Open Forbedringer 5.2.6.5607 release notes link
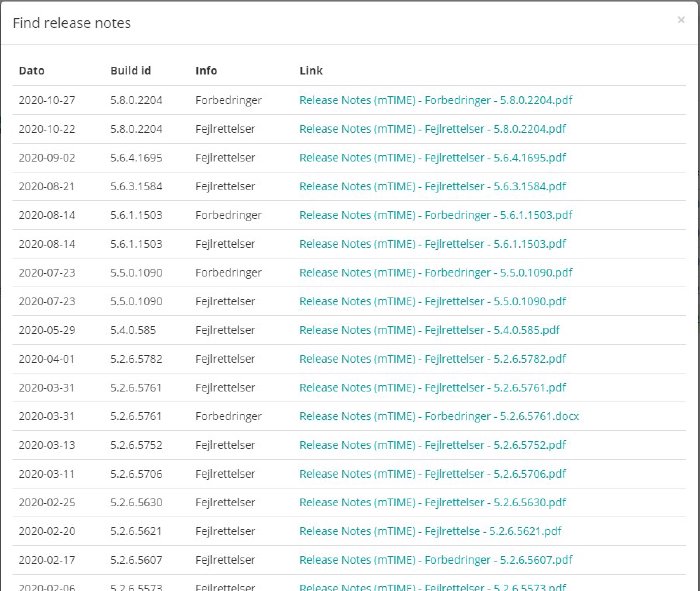 tap(435, 560)
